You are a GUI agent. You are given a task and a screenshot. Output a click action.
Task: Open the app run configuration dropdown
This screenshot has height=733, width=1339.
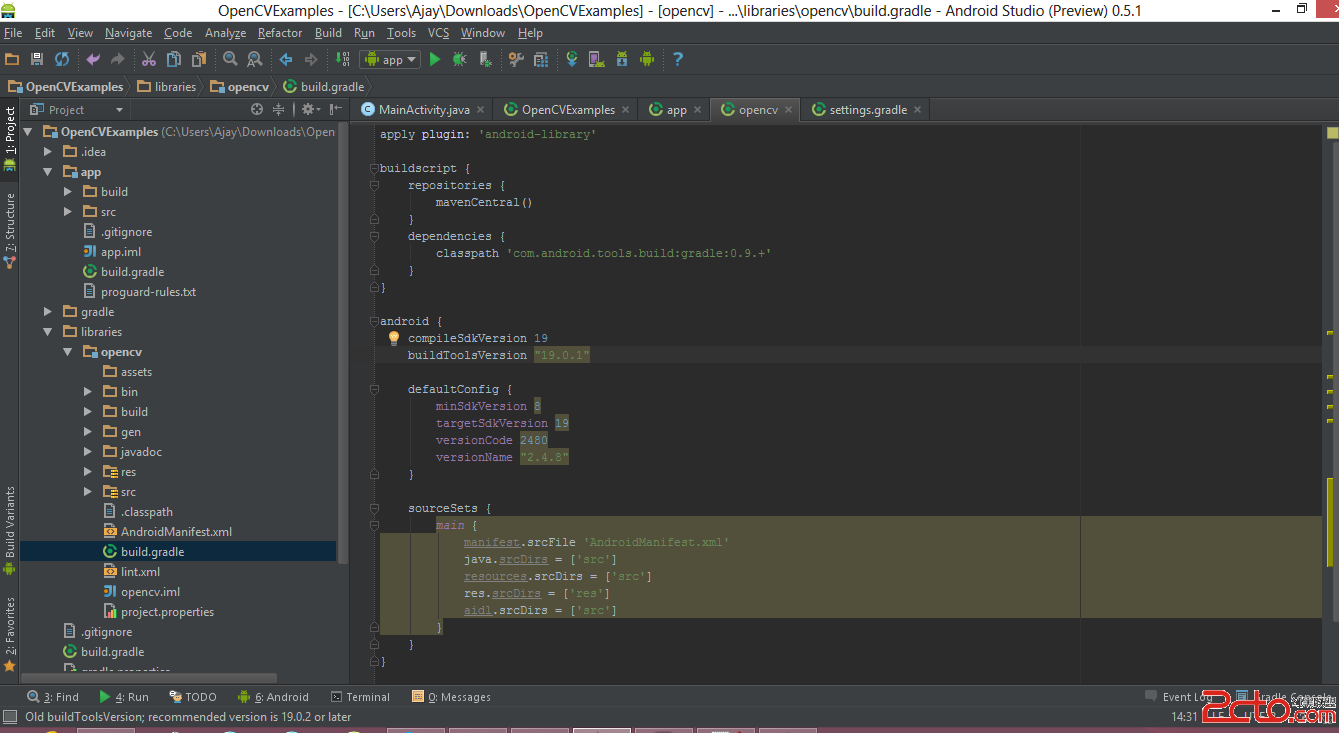[x=390, y=59]
